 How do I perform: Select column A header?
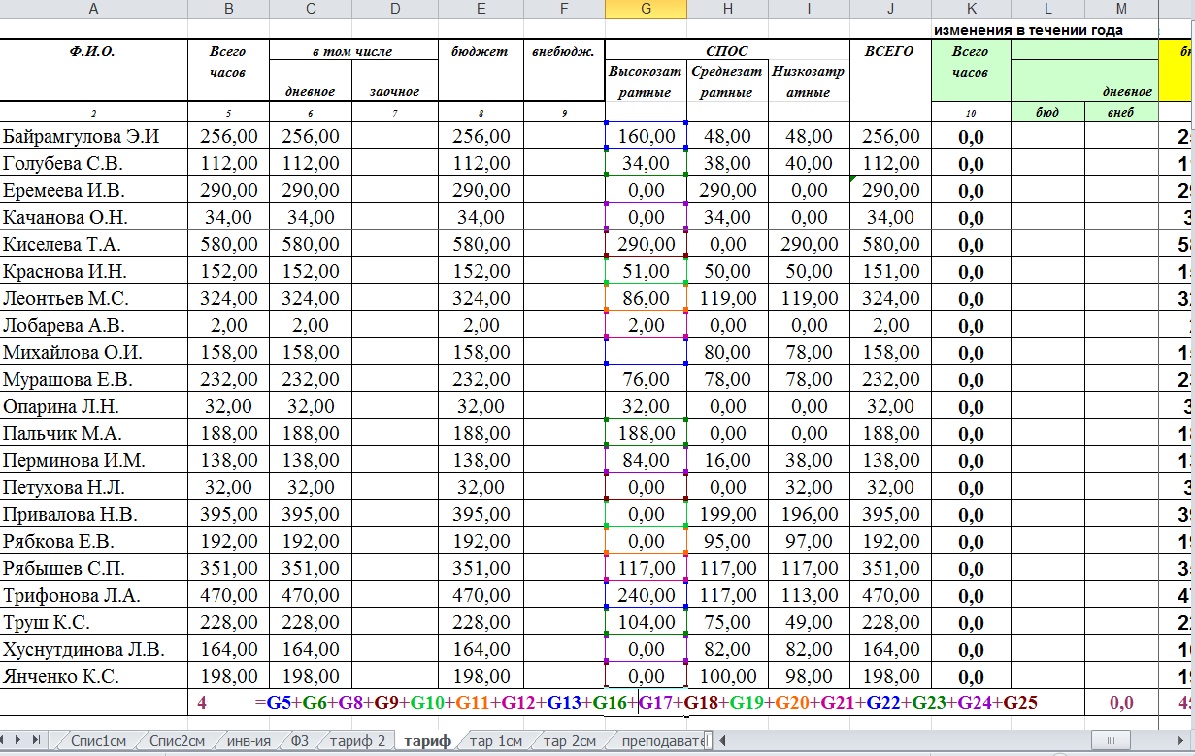click(93, 8)
